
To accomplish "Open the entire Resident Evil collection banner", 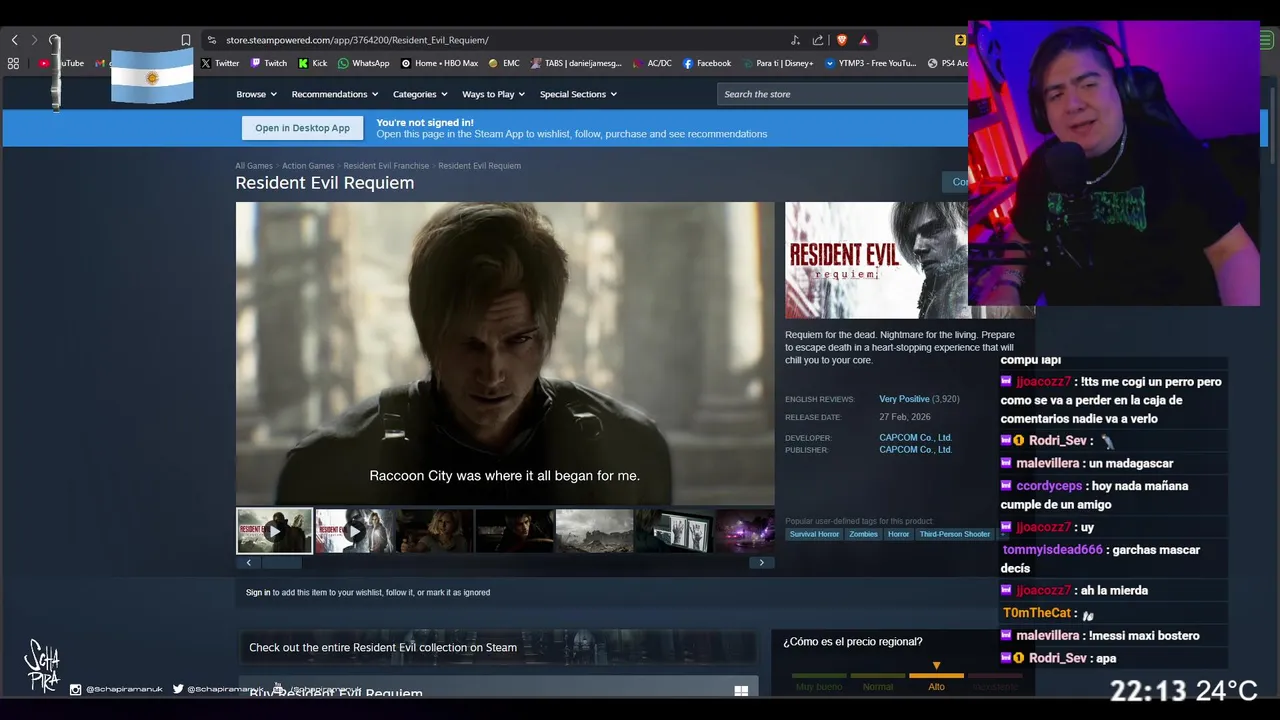I will (498, 647).
